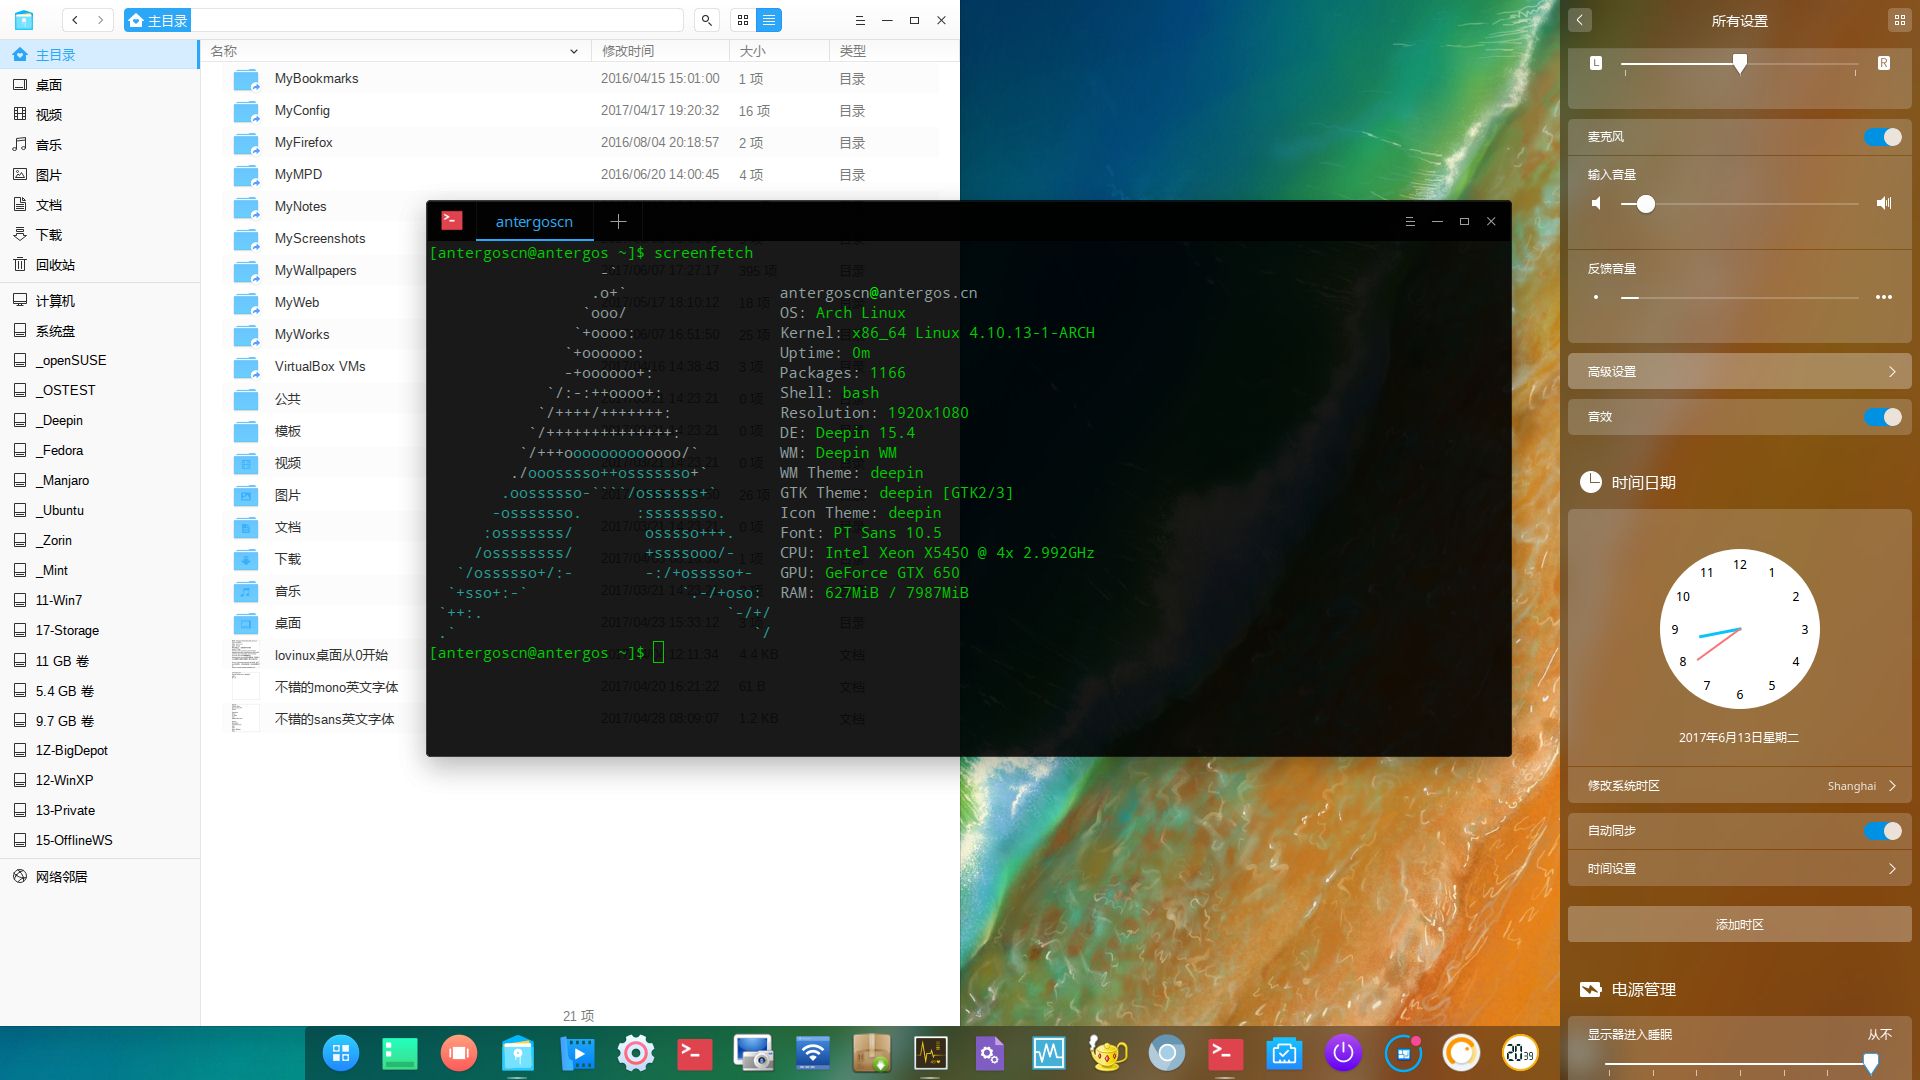1920x1080 pixels.
Task: Open the 名称 column sort dropdown arrow
Action: click(573, 51)
